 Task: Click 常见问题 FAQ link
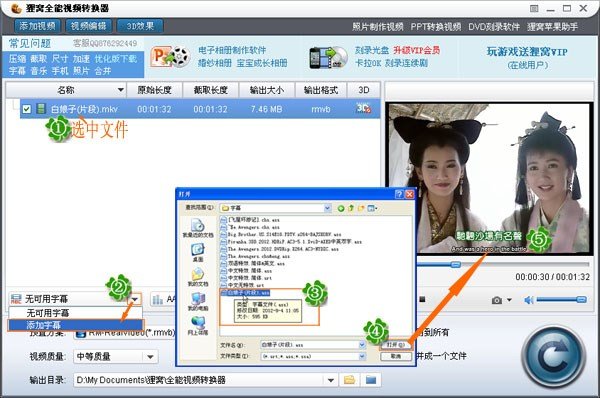[x=30, y=43]
